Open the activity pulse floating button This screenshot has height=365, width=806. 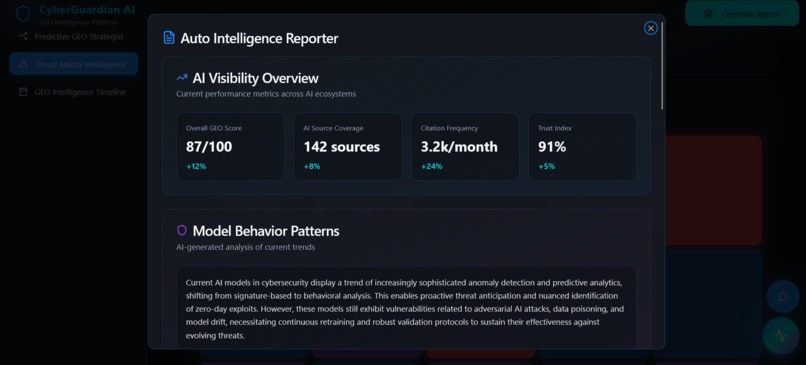[x=781, y=336]
